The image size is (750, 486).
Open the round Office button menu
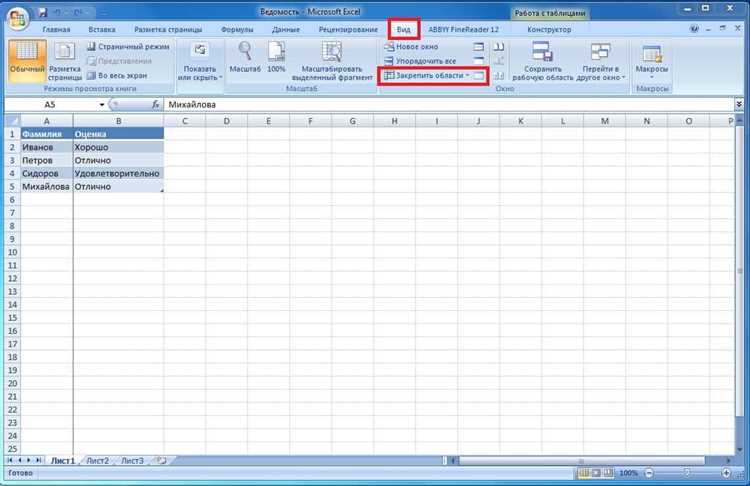(18, 19)
